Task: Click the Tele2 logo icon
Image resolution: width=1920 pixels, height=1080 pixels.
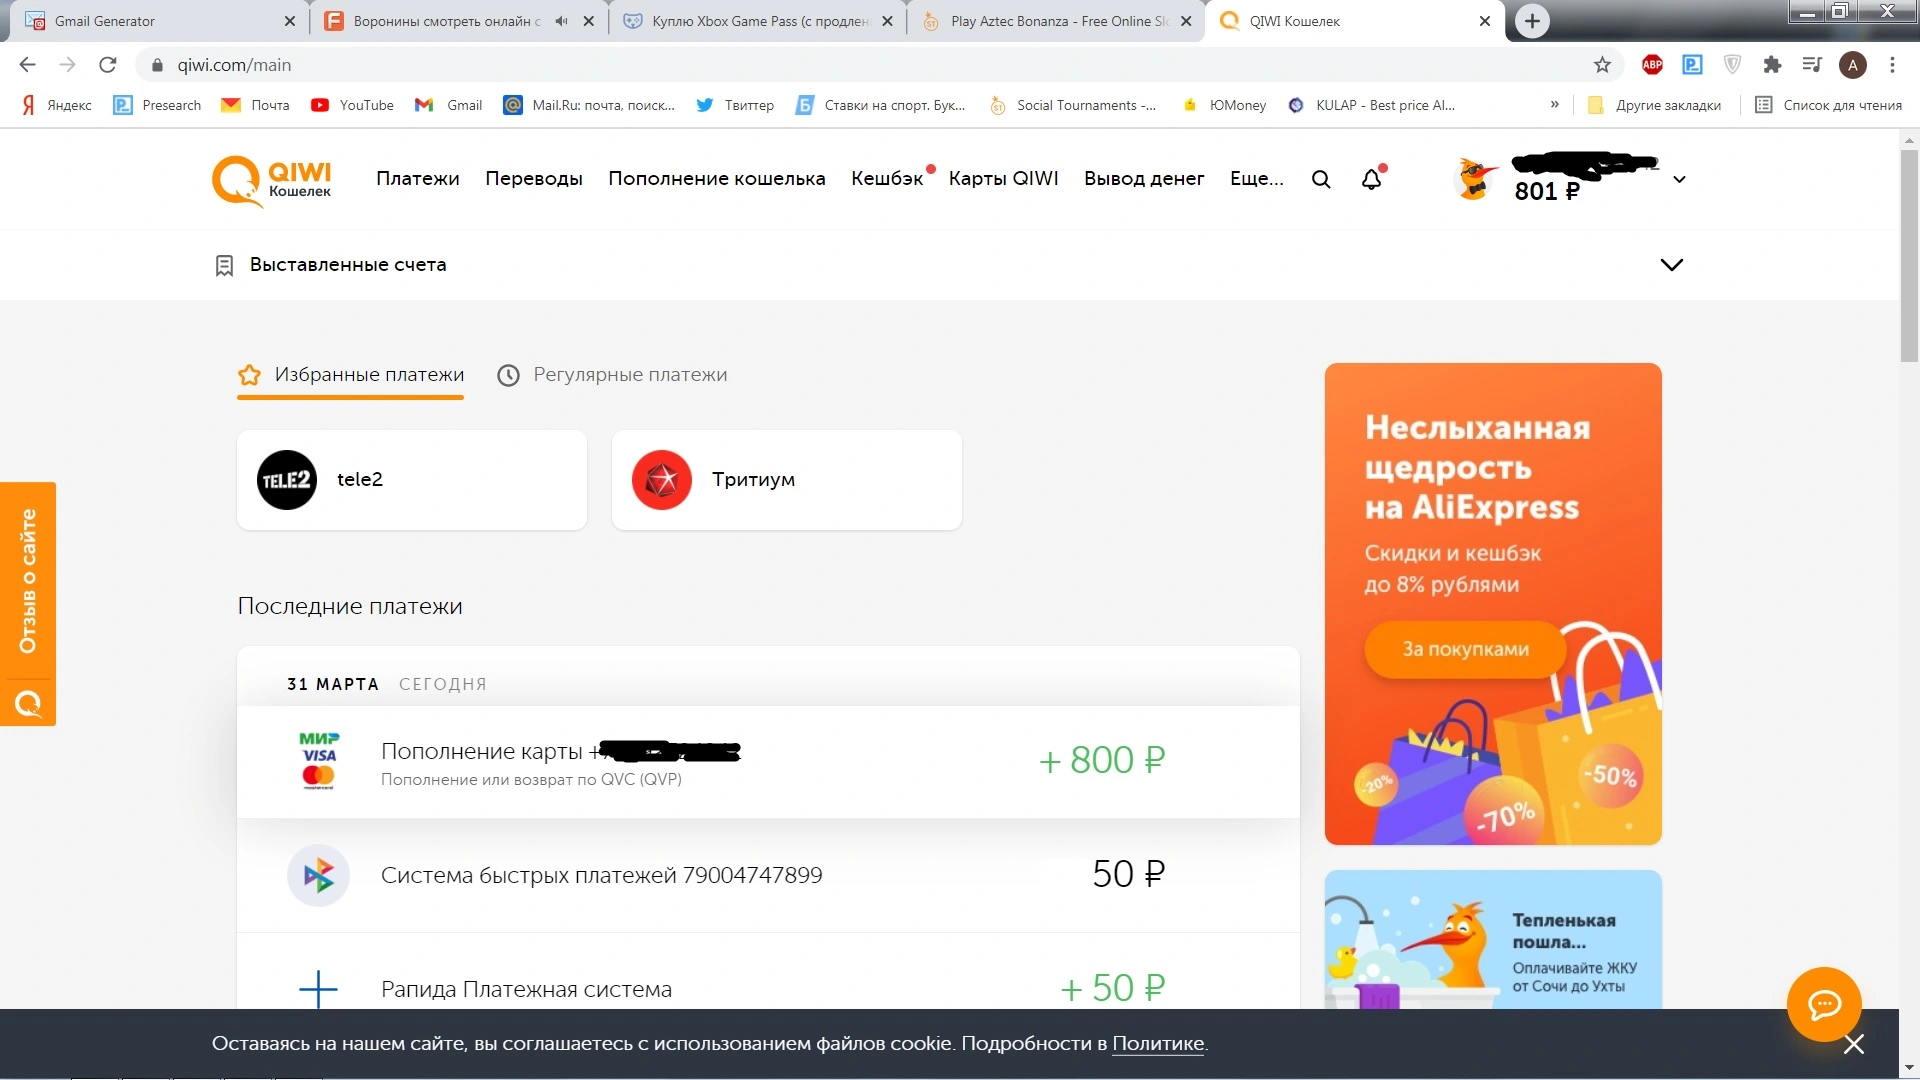Action: (x=287, y=480)
